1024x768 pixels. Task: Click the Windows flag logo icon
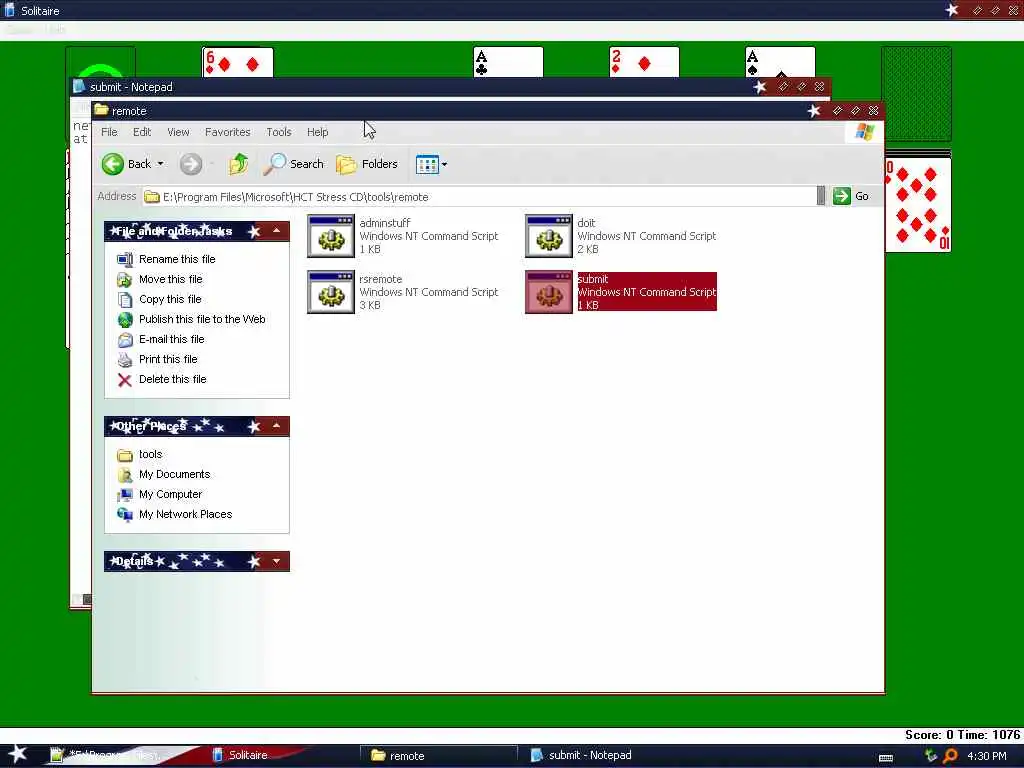click(x=864, y=132)
